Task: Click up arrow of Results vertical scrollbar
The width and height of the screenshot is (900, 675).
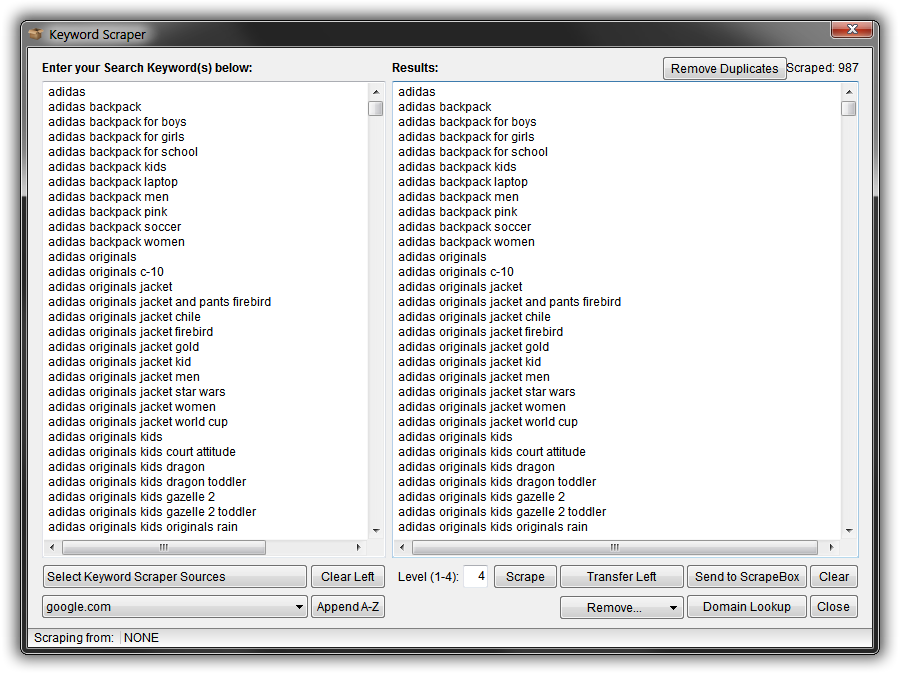Action: click(x=849, y=92)
